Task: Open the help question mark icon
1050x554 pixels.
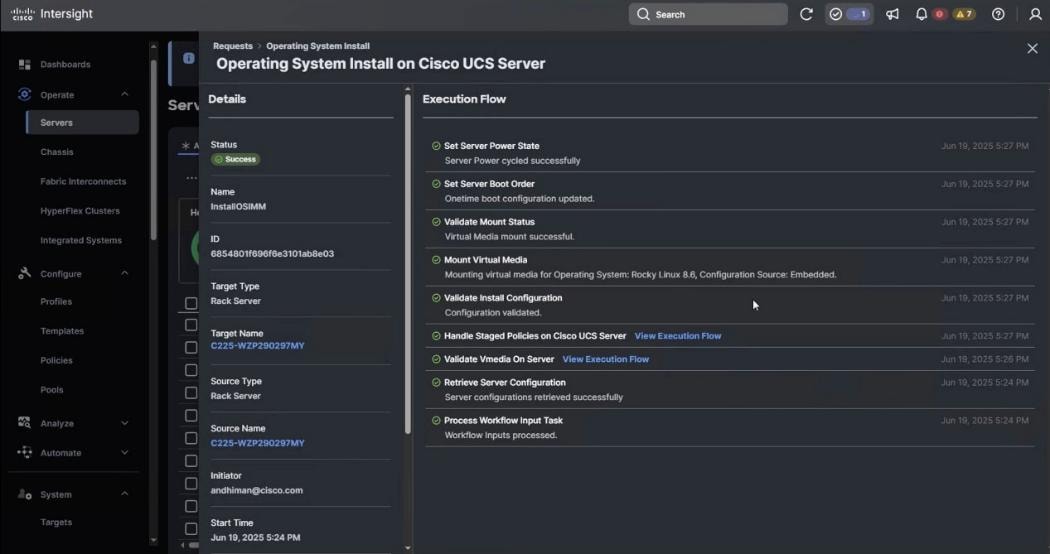Action: pyautogui.click(x=998, y=14)
